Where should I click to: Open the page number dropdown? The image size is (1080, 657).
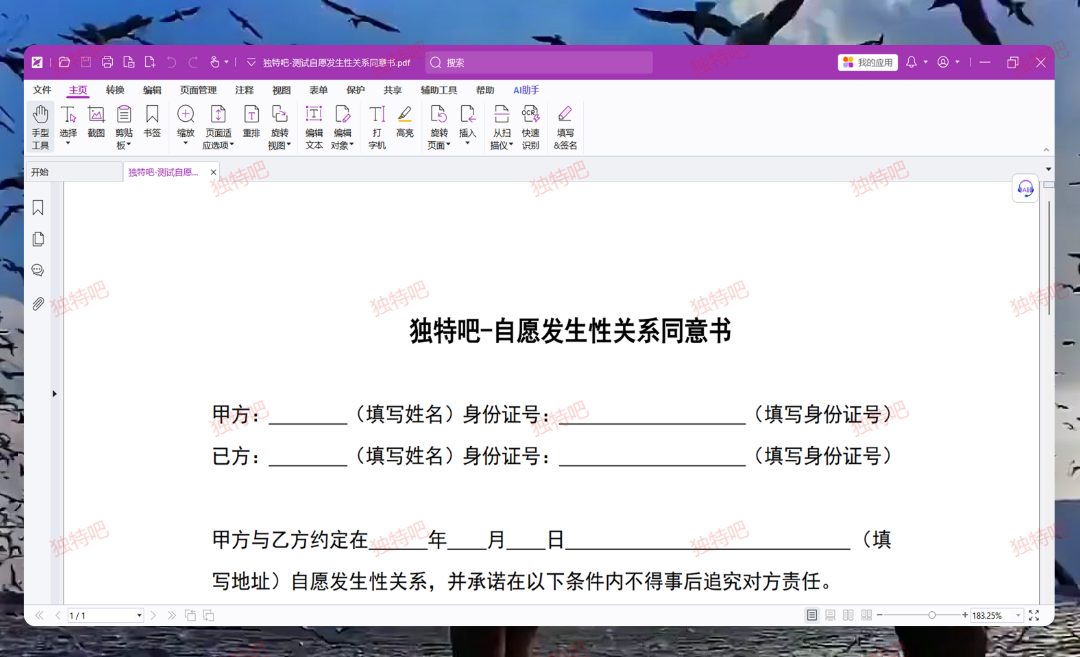(x=139, y=616)
